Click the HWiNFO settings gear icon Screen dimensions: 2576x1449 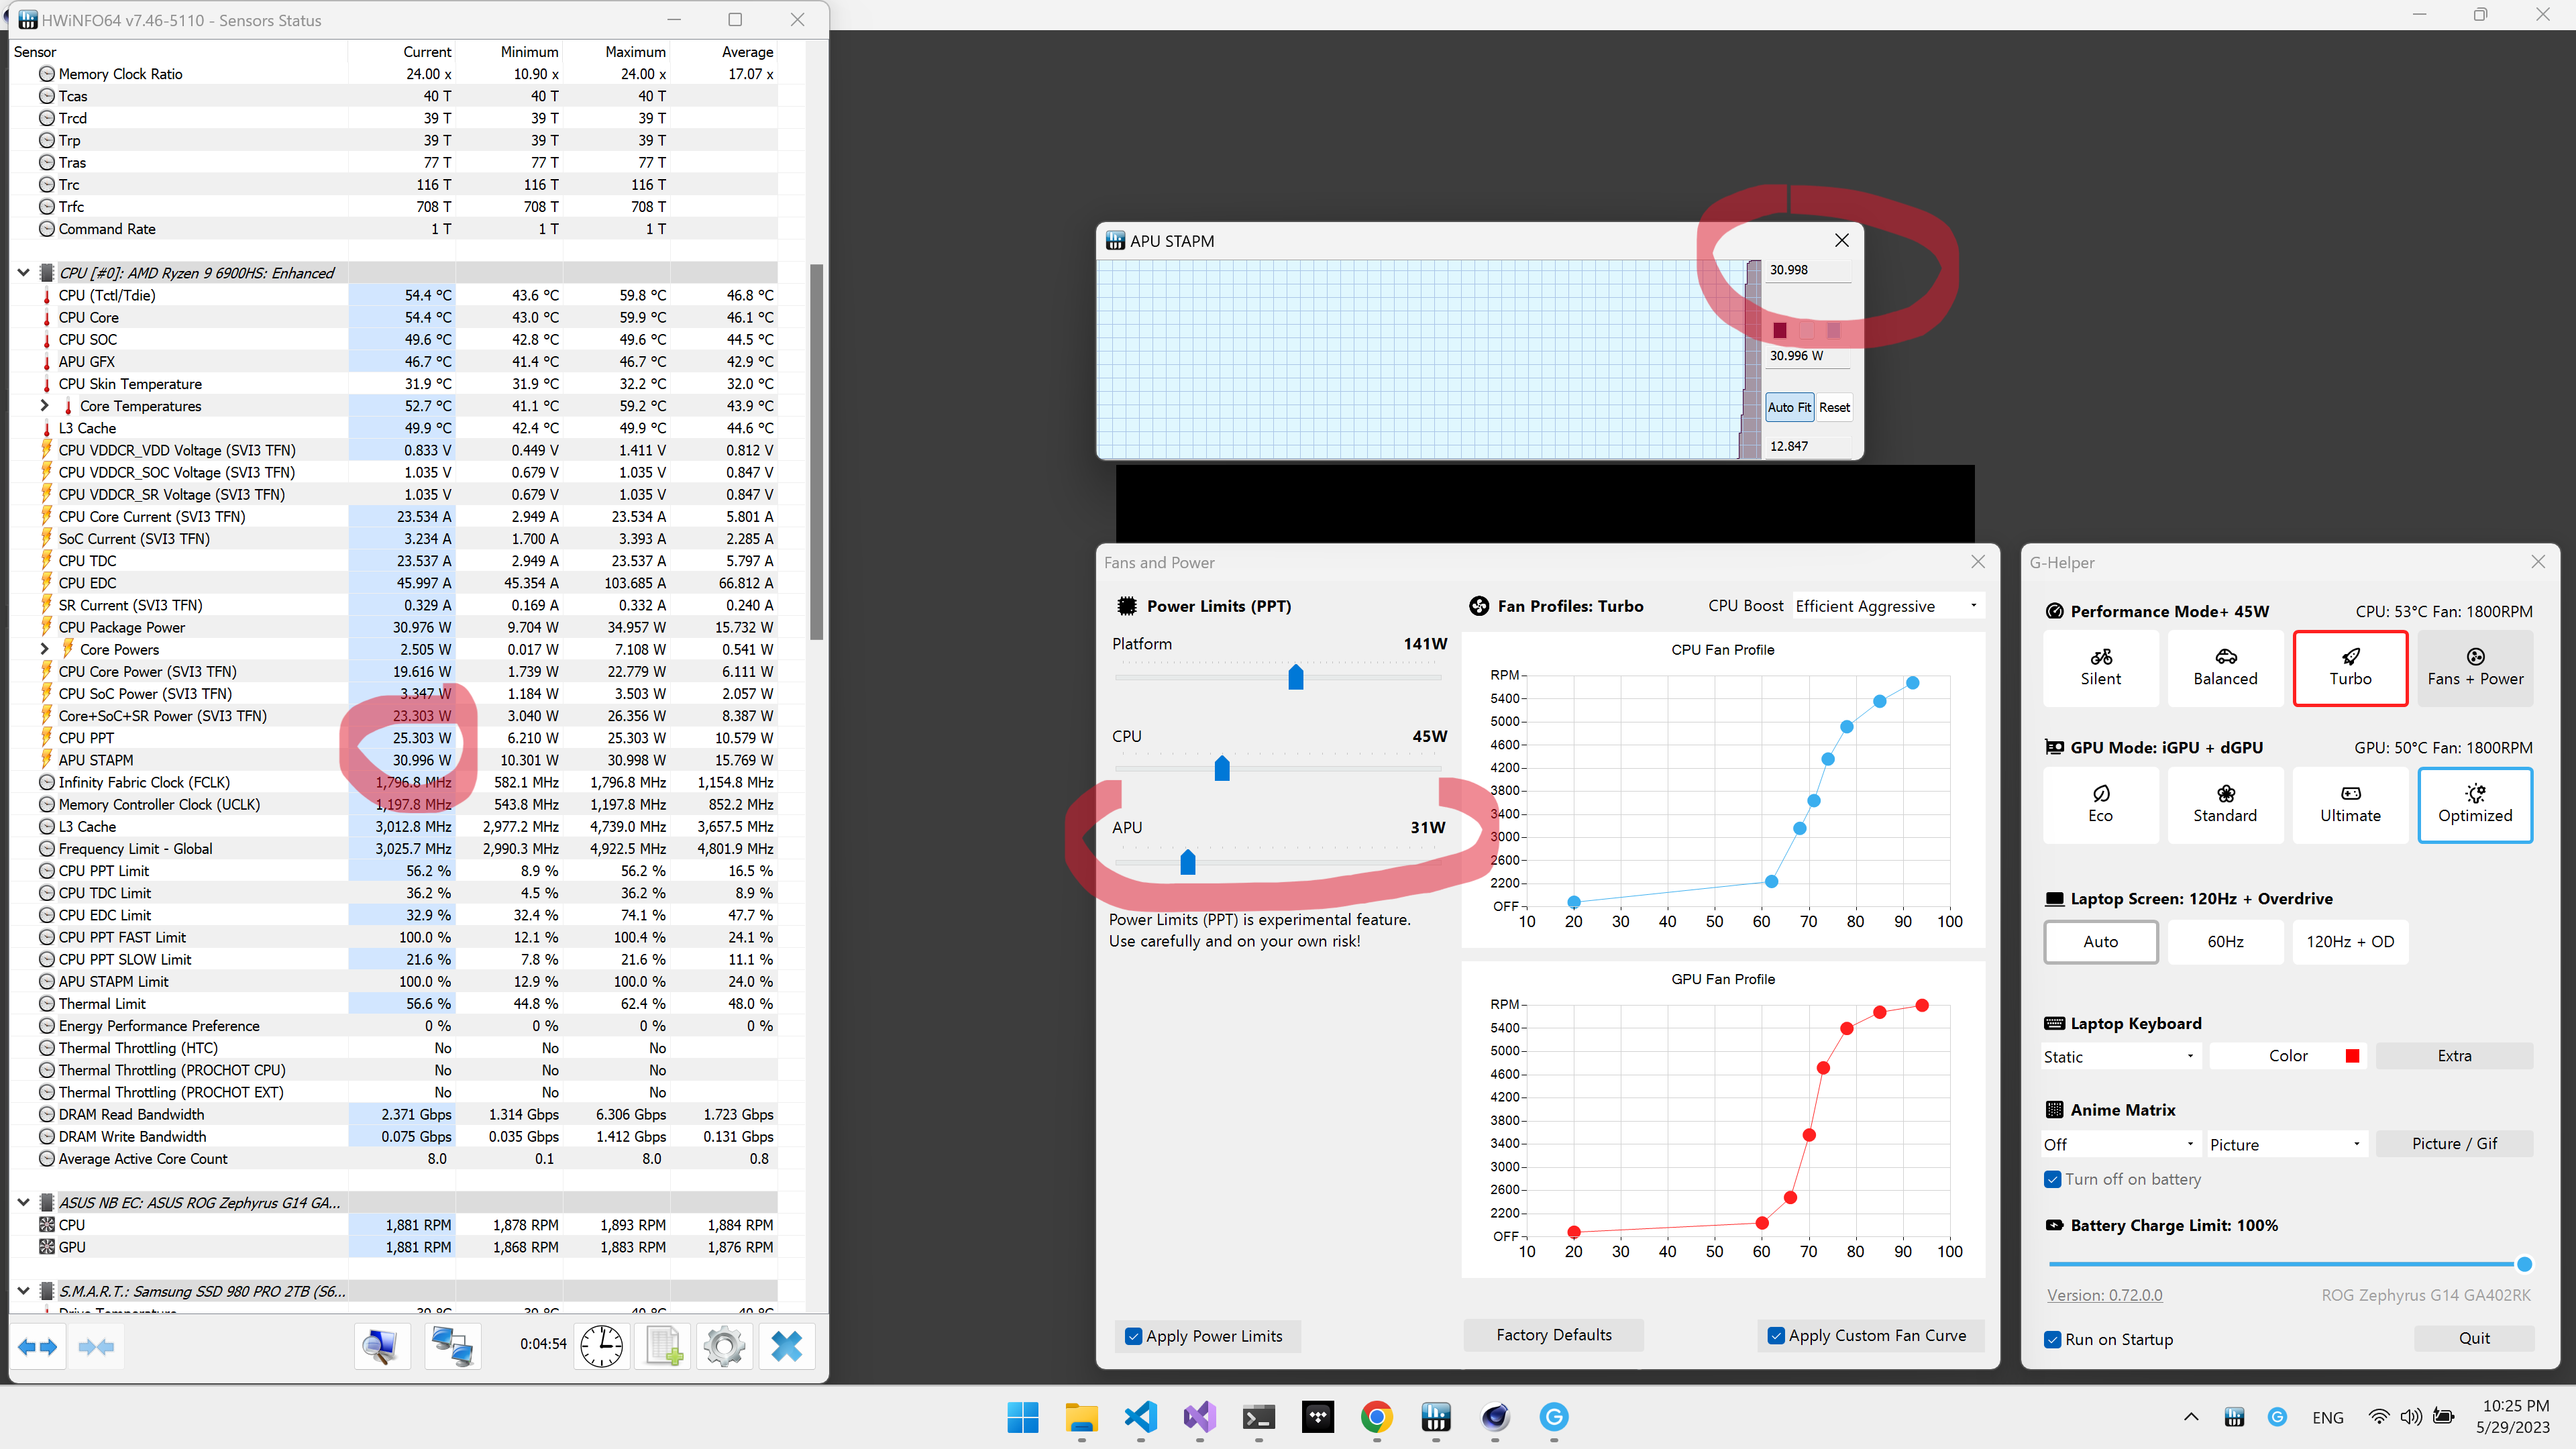pos(724,1346)
